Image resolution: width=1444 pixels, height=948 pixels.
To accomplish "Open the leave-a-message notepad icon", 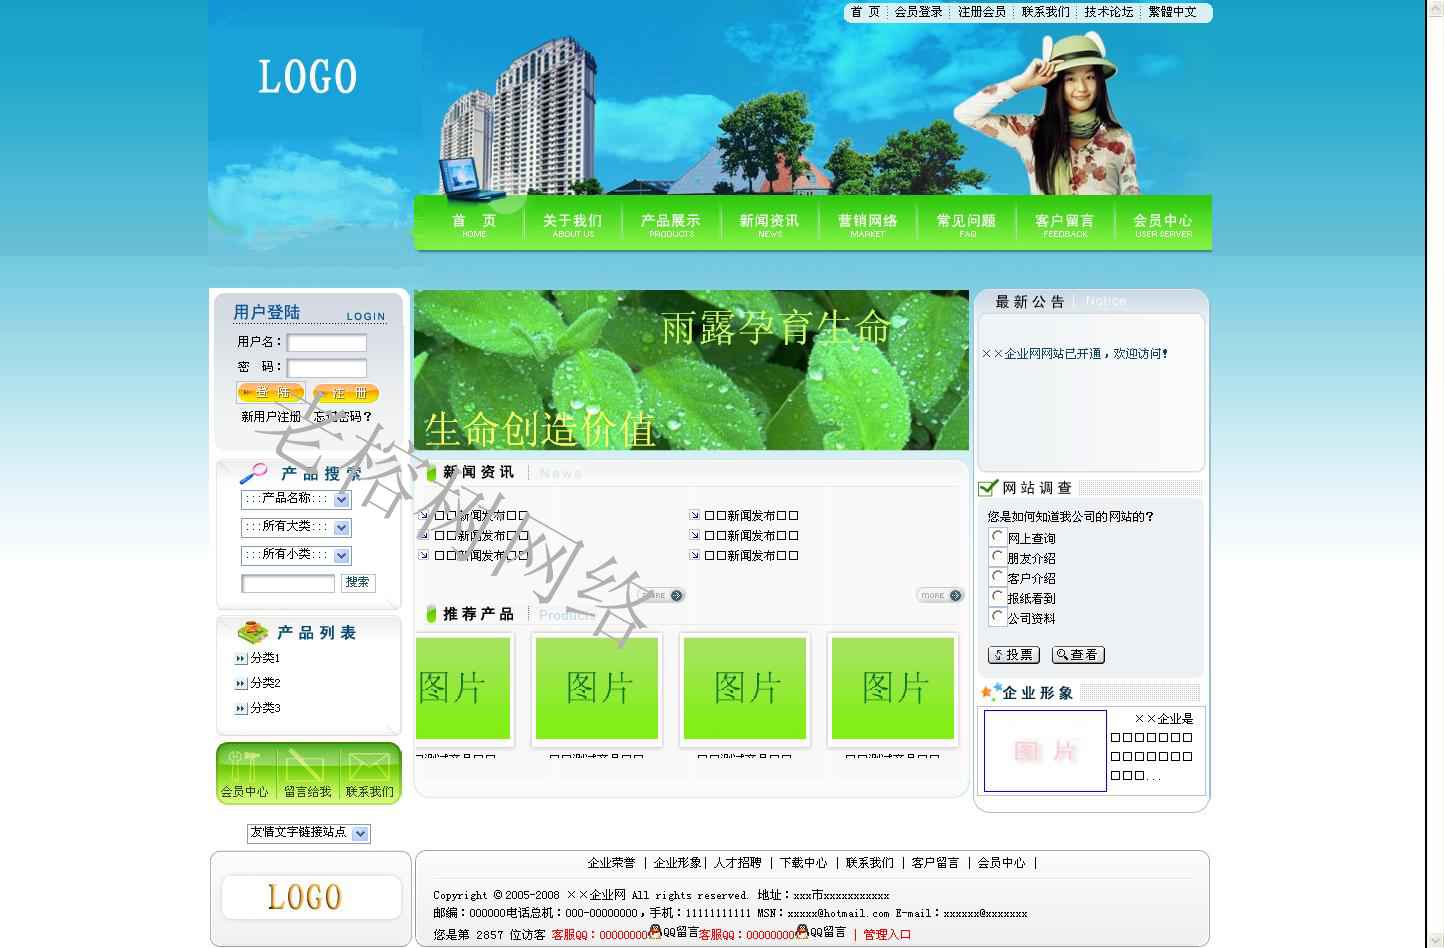I will (306, 768).
